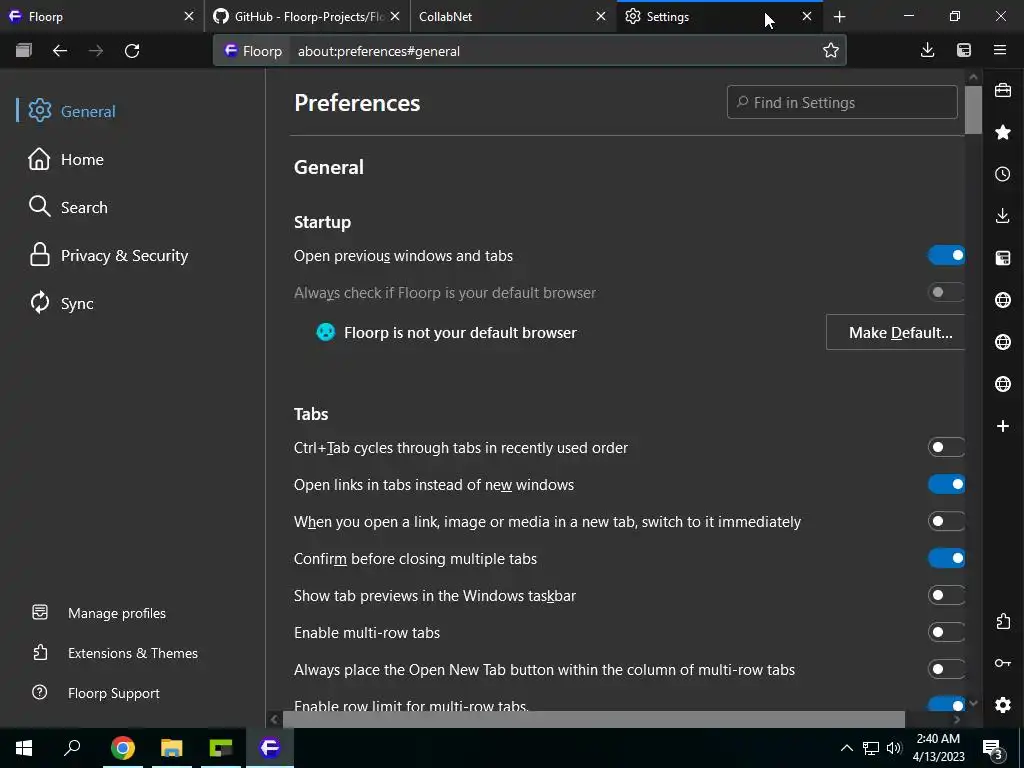Open network icon in system tray

(871, 748)
